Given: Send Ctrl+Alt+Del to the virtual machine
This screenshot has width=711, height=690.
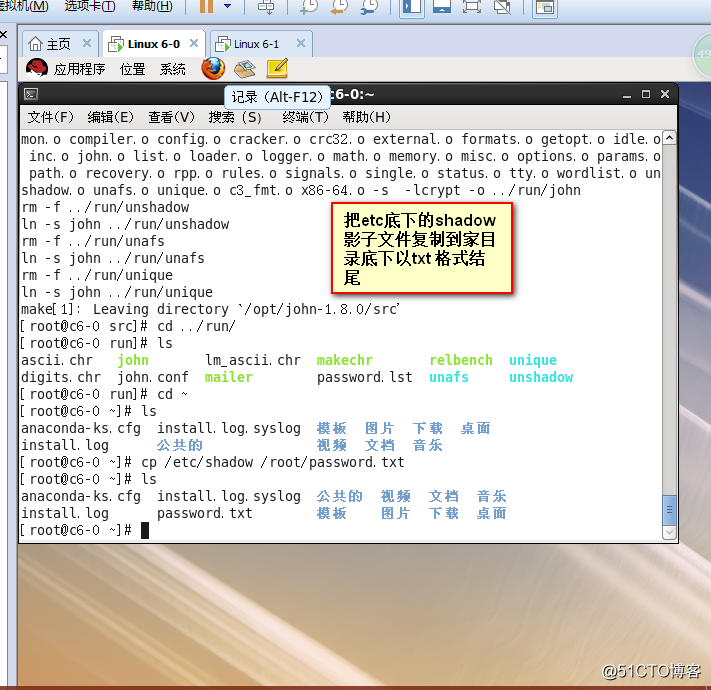Looking at the screenshot, I should click(266, 7).
